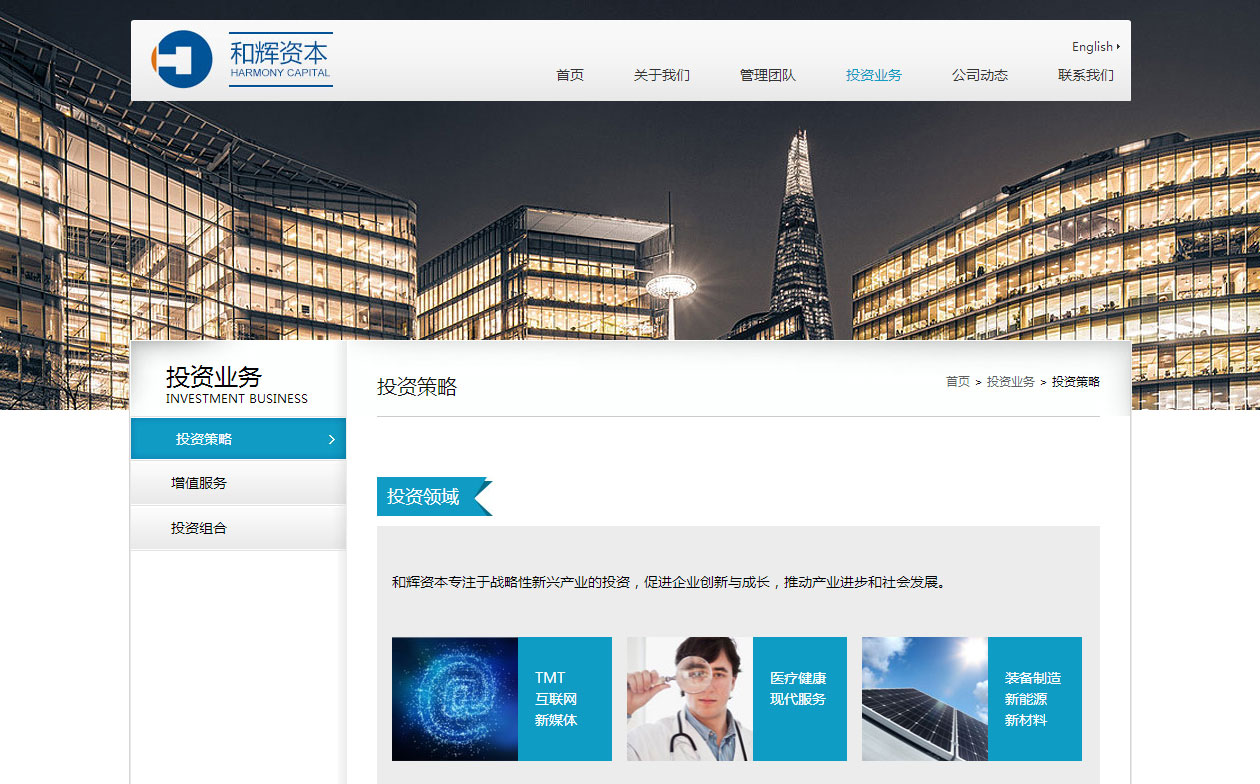
Task: Switch language via English link
Action: [1092, 47]
